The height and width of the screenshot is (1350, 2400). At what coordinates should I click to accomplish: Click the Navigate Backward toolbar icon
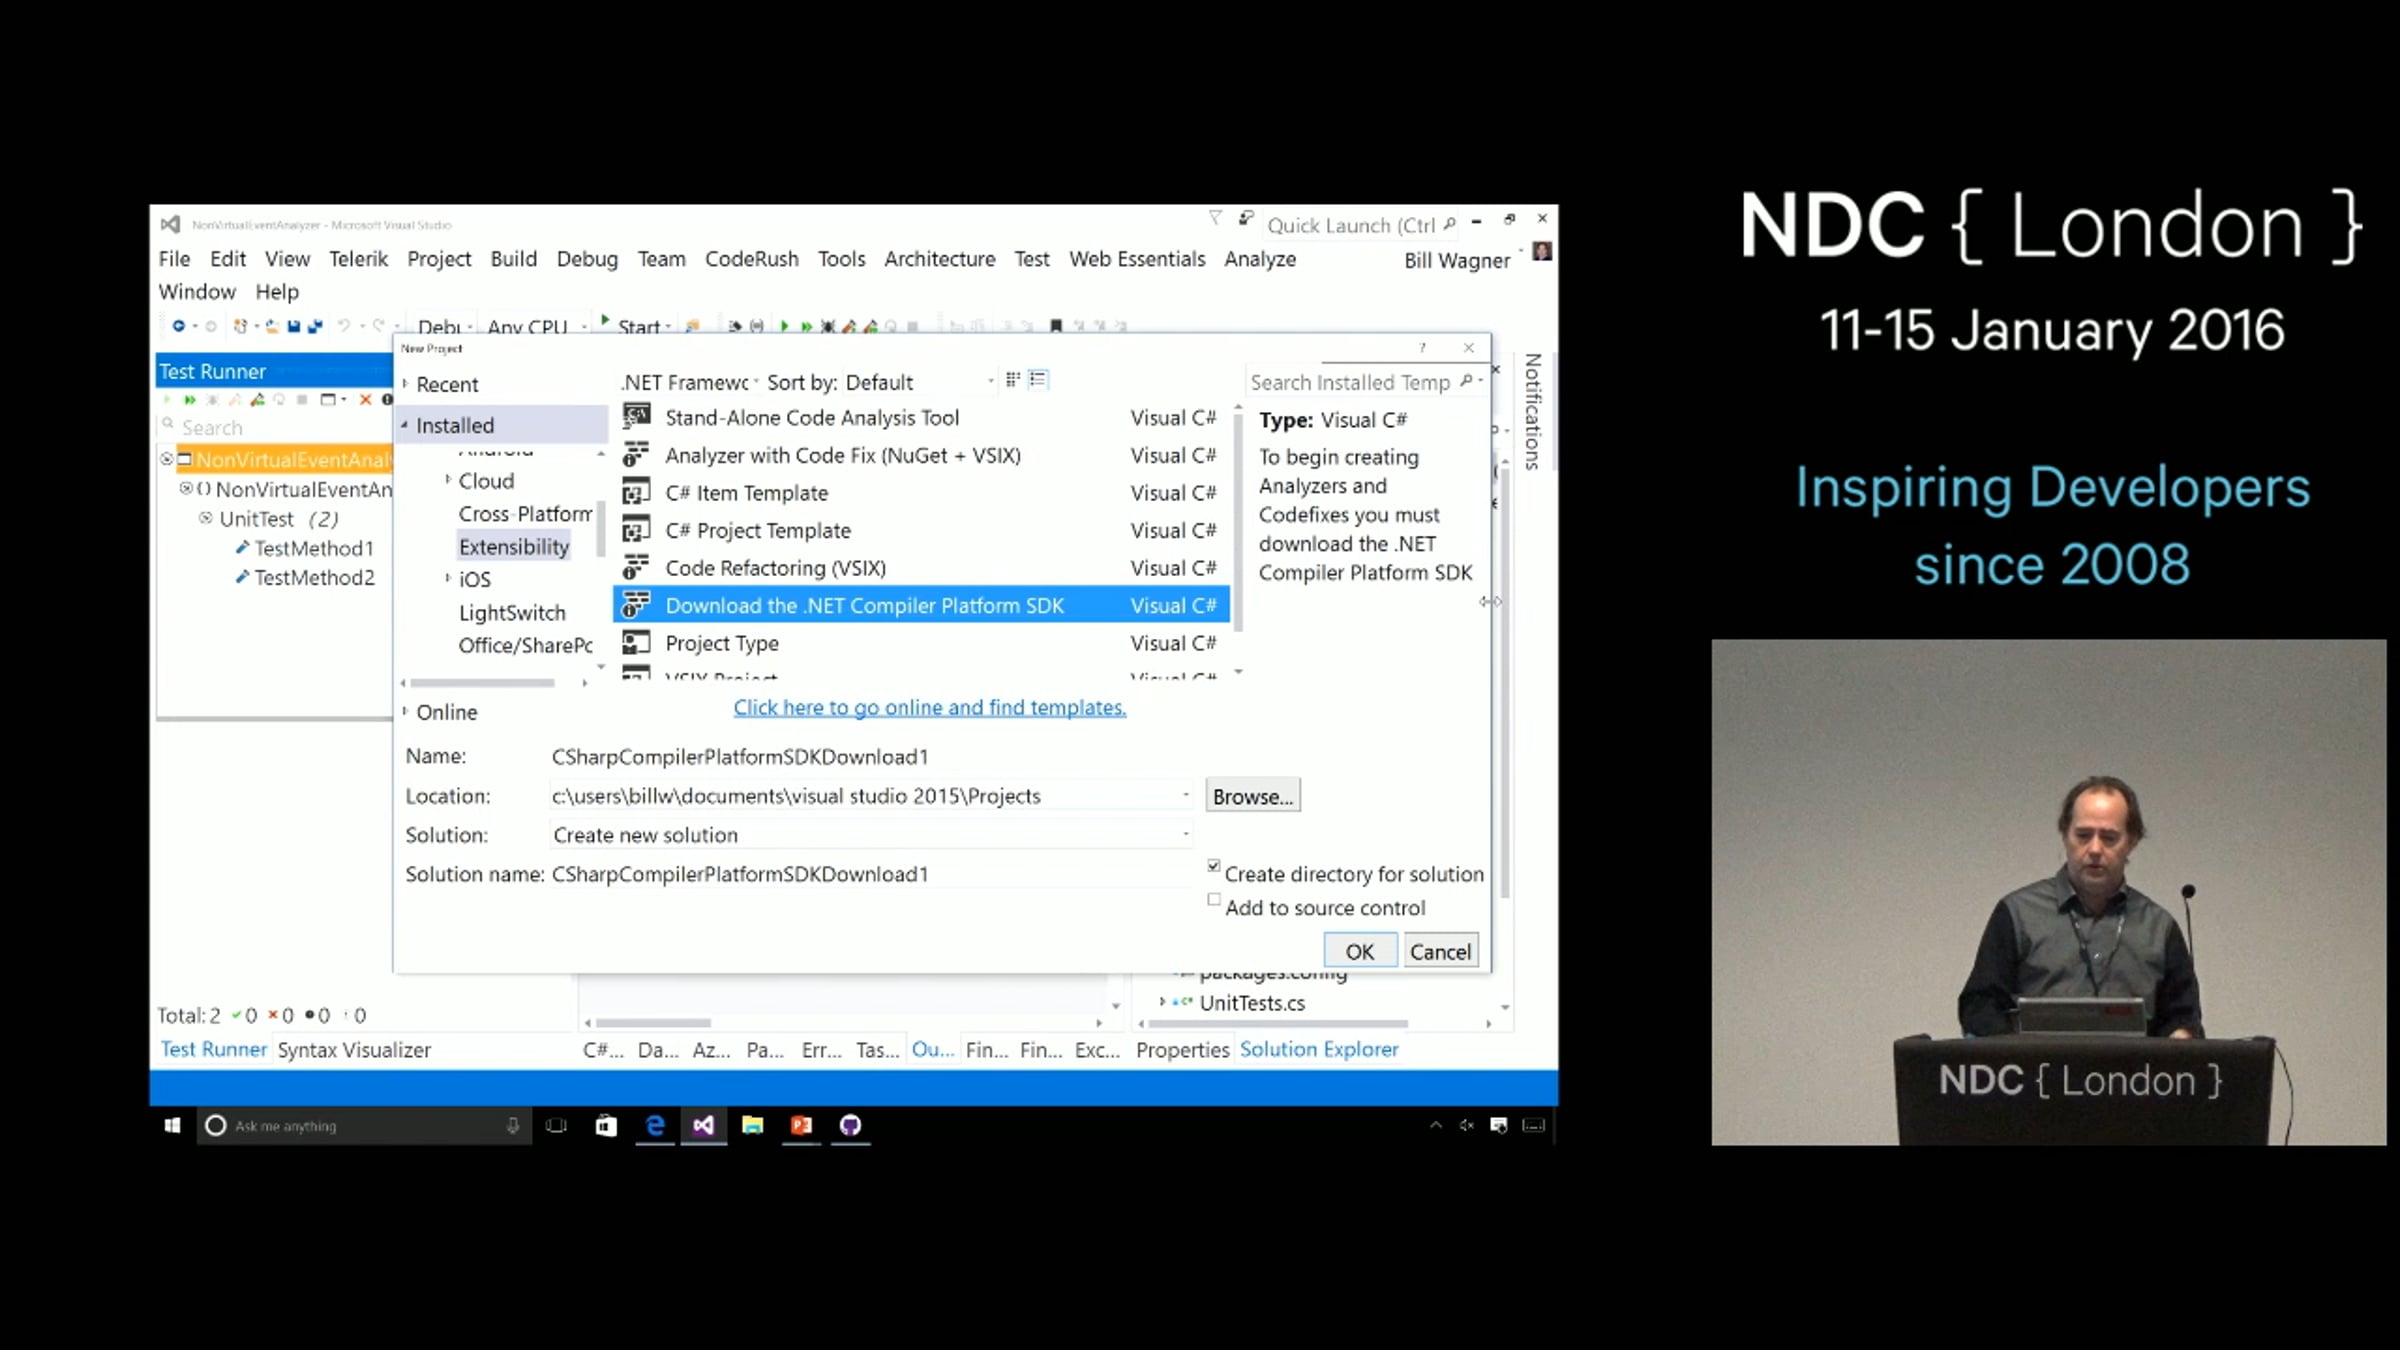[x=178, y=326]
